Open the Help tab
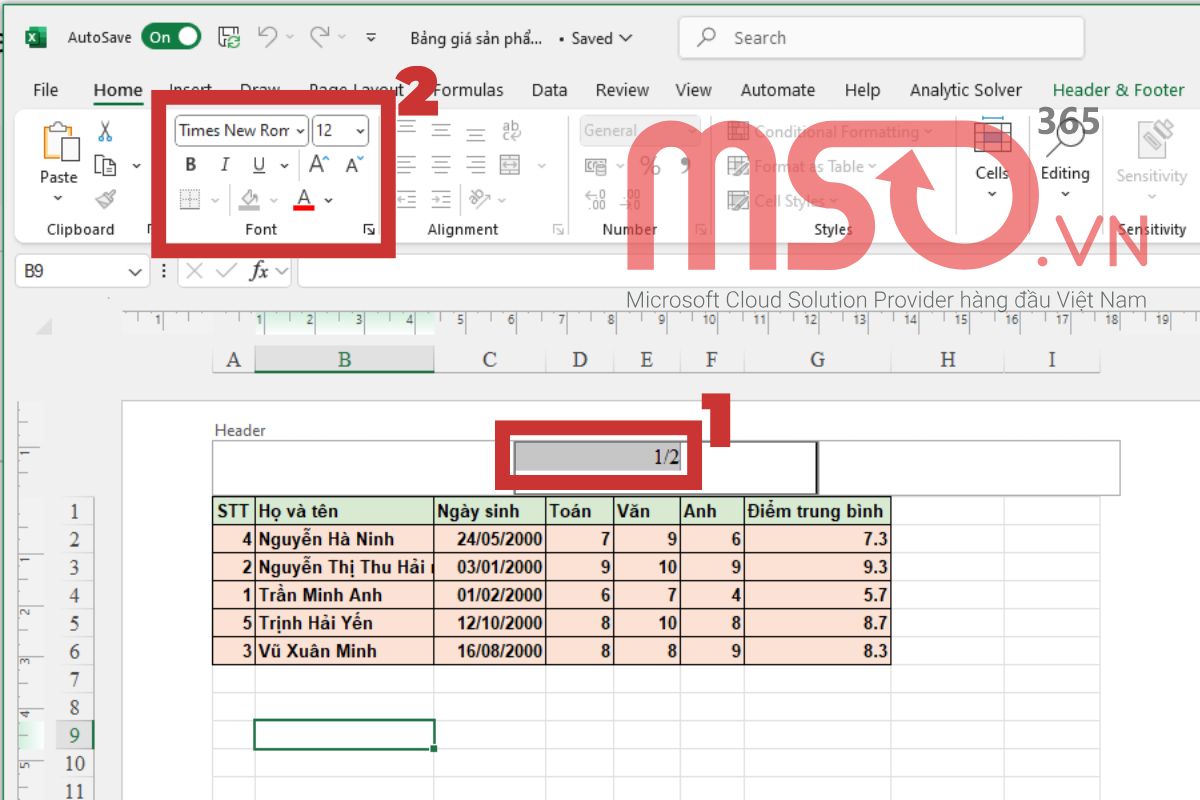Viewport: 1200px width, 800px height. 862,90
